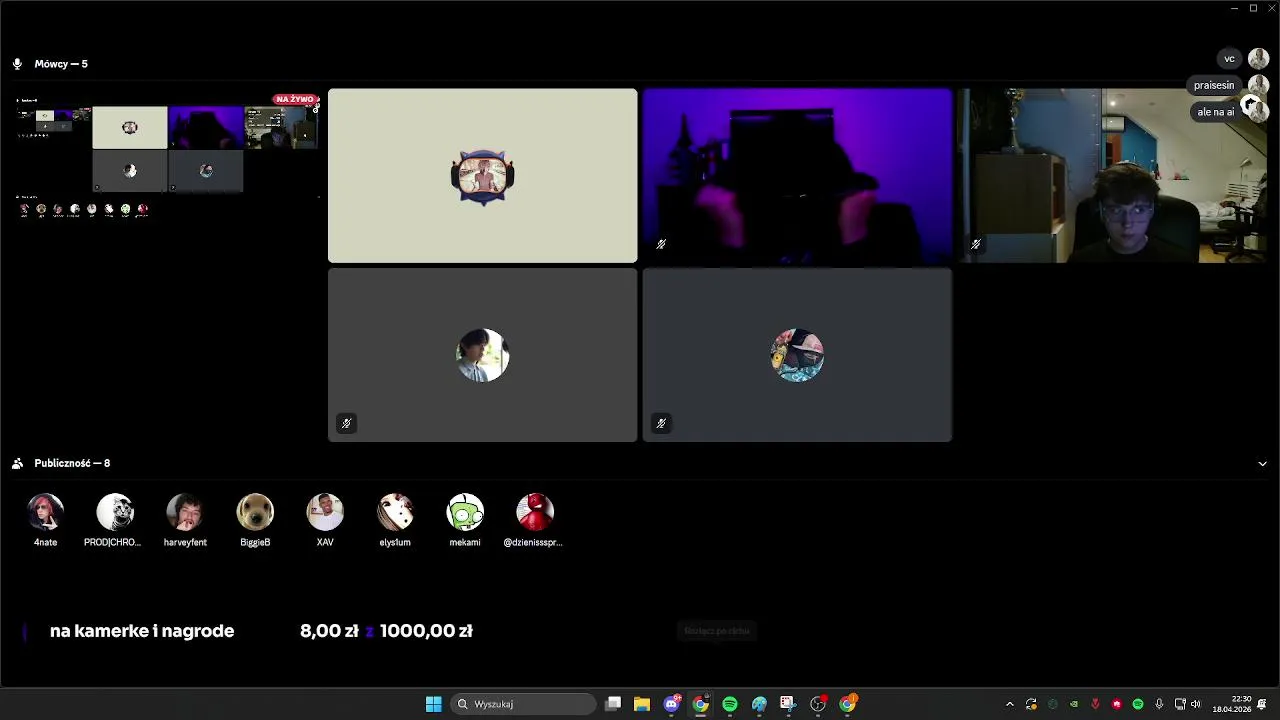
Task: Expand the hidden system tray icons chevron
Action: coord(1009,704)
